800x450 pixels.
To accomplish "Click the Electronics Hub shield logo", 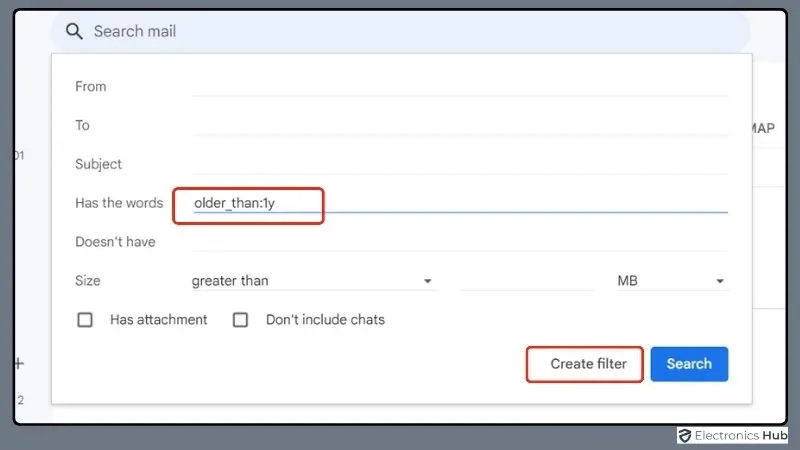I will (x=685, y=435).
